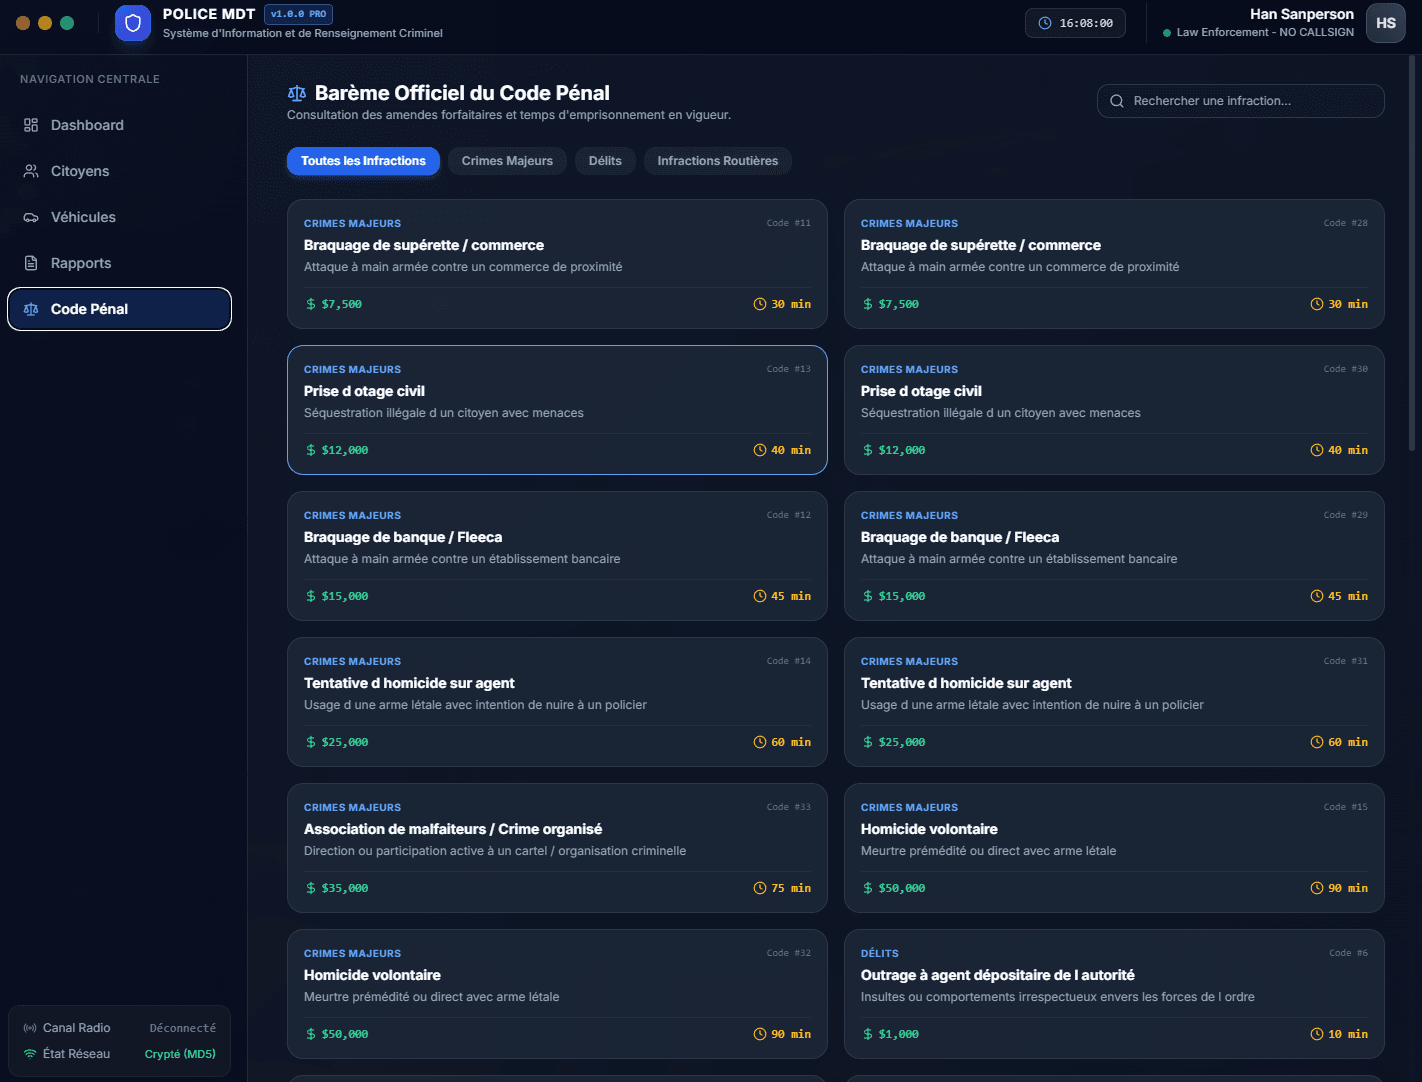1422x1082 pixels.
Task: Select the Toutes les Infractions filter tab
Action: [x=363, y=161]
